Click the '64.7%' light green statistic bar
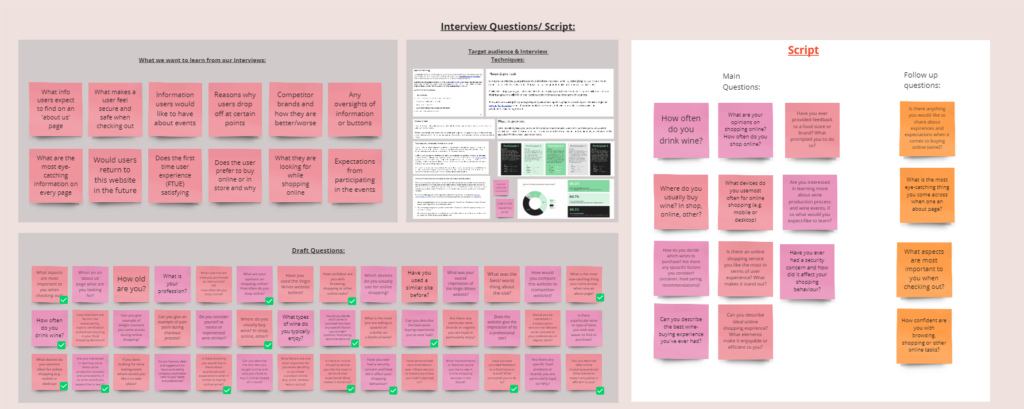 click(x=590, y=198)
